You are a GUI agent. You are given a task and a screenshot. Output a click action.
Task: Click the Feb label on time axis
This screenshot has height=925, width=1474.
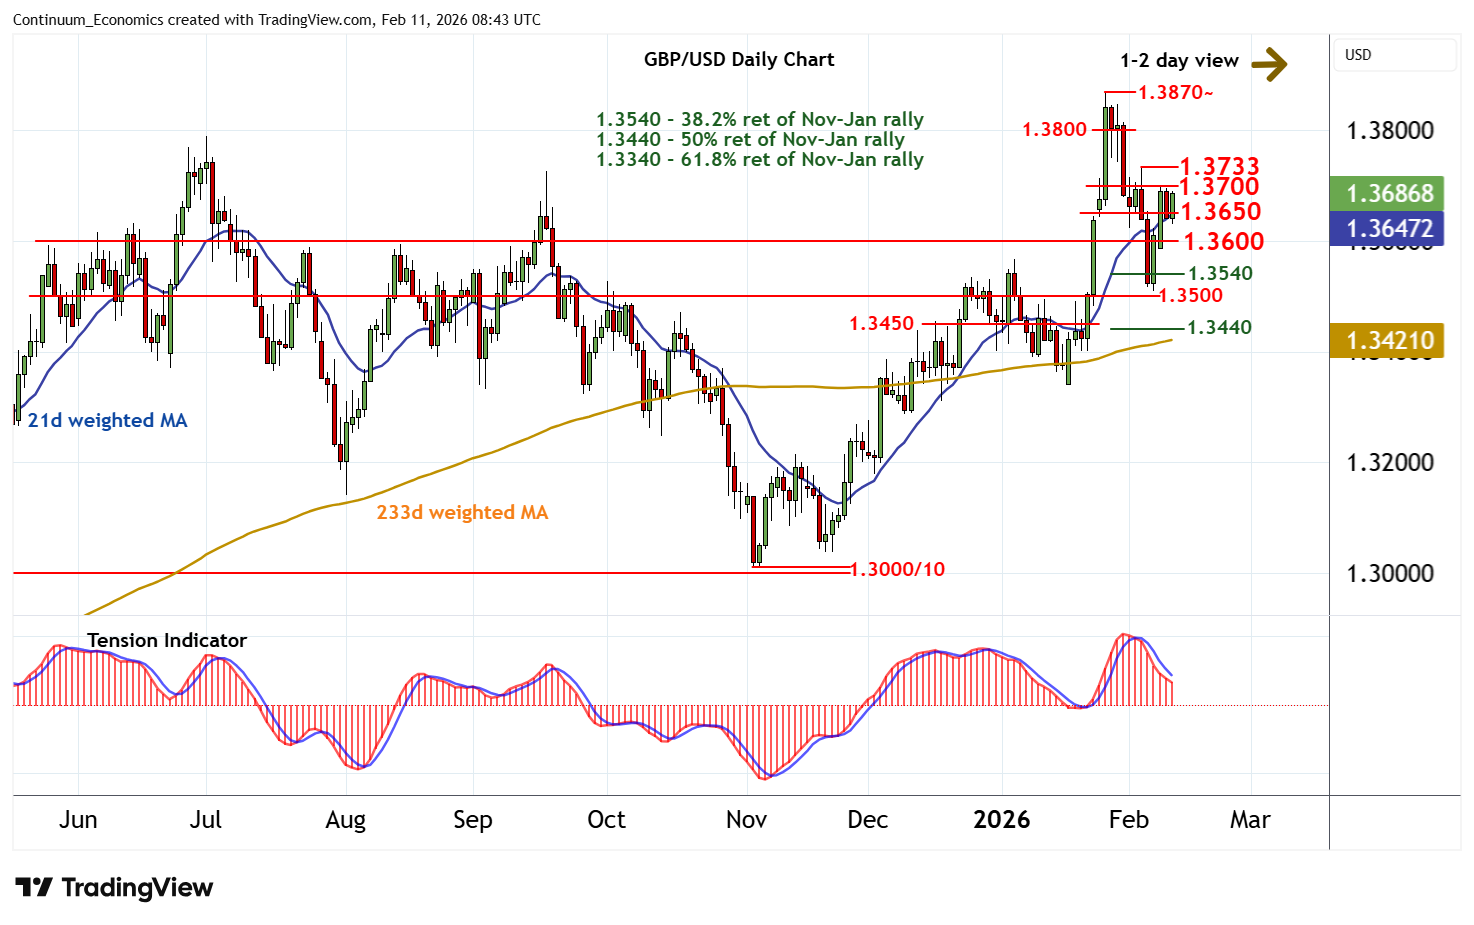1128,820
